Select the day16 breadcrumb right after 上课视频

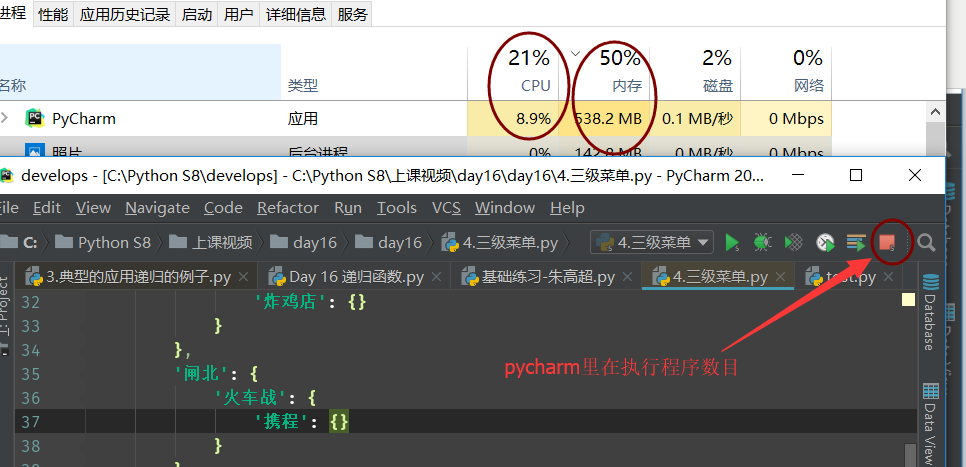[x=304, y=243]
